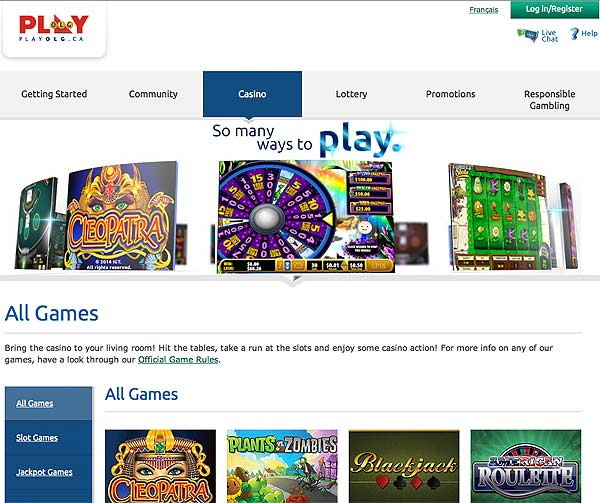
Task: Filter by Slot Games in sidebar
Action: [x=37, y=438]
